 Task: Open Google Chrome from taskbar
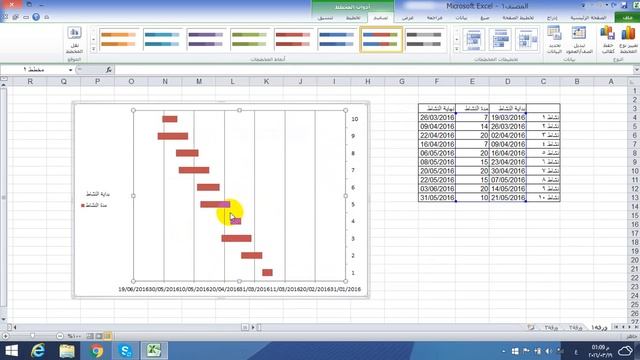coord(96,351)
